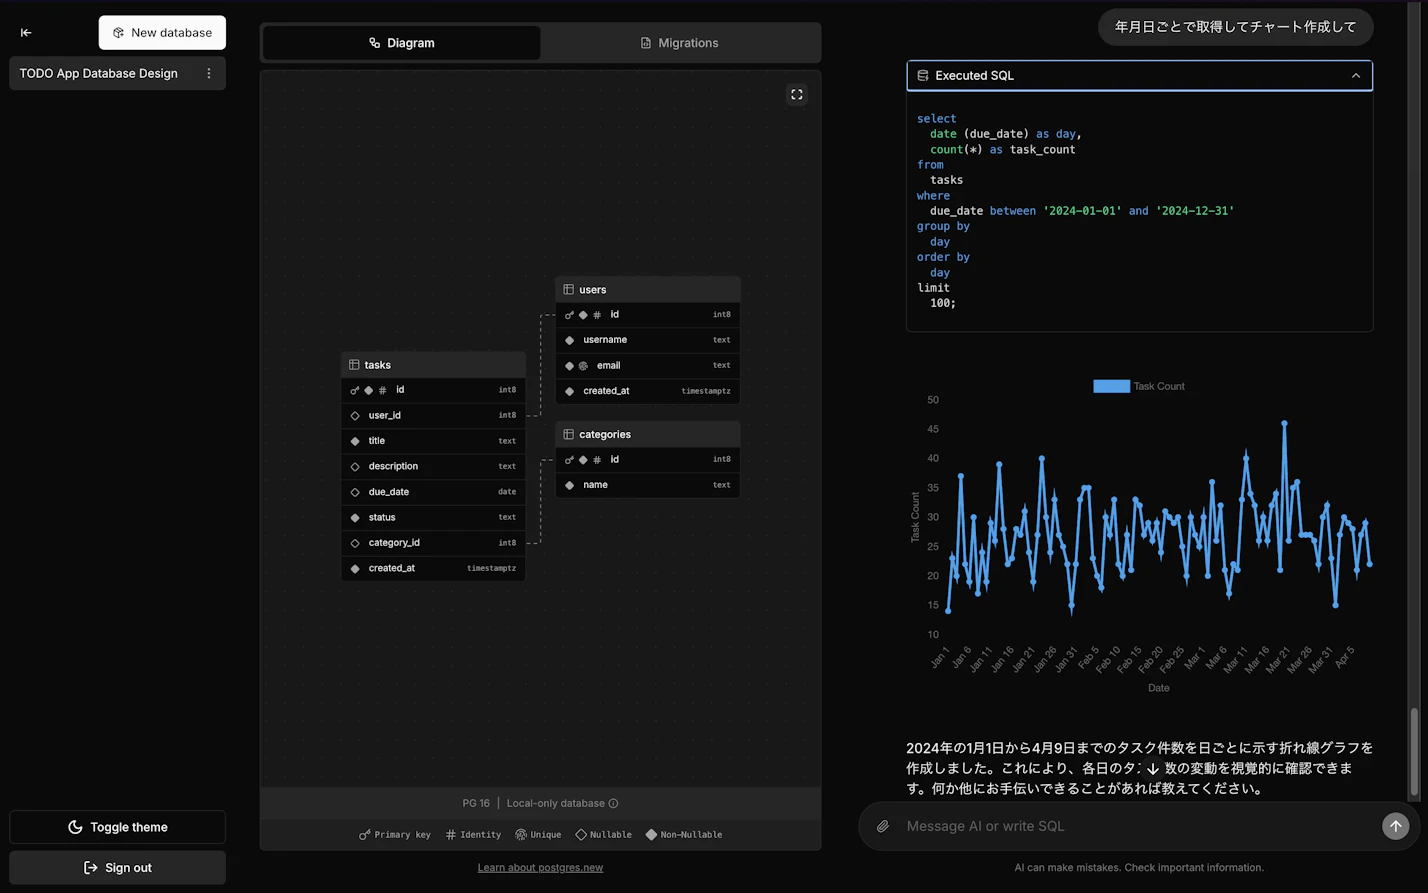Click the Primary key legend icon
This screenshot has height=893, width=1428.
click(364, 834)
